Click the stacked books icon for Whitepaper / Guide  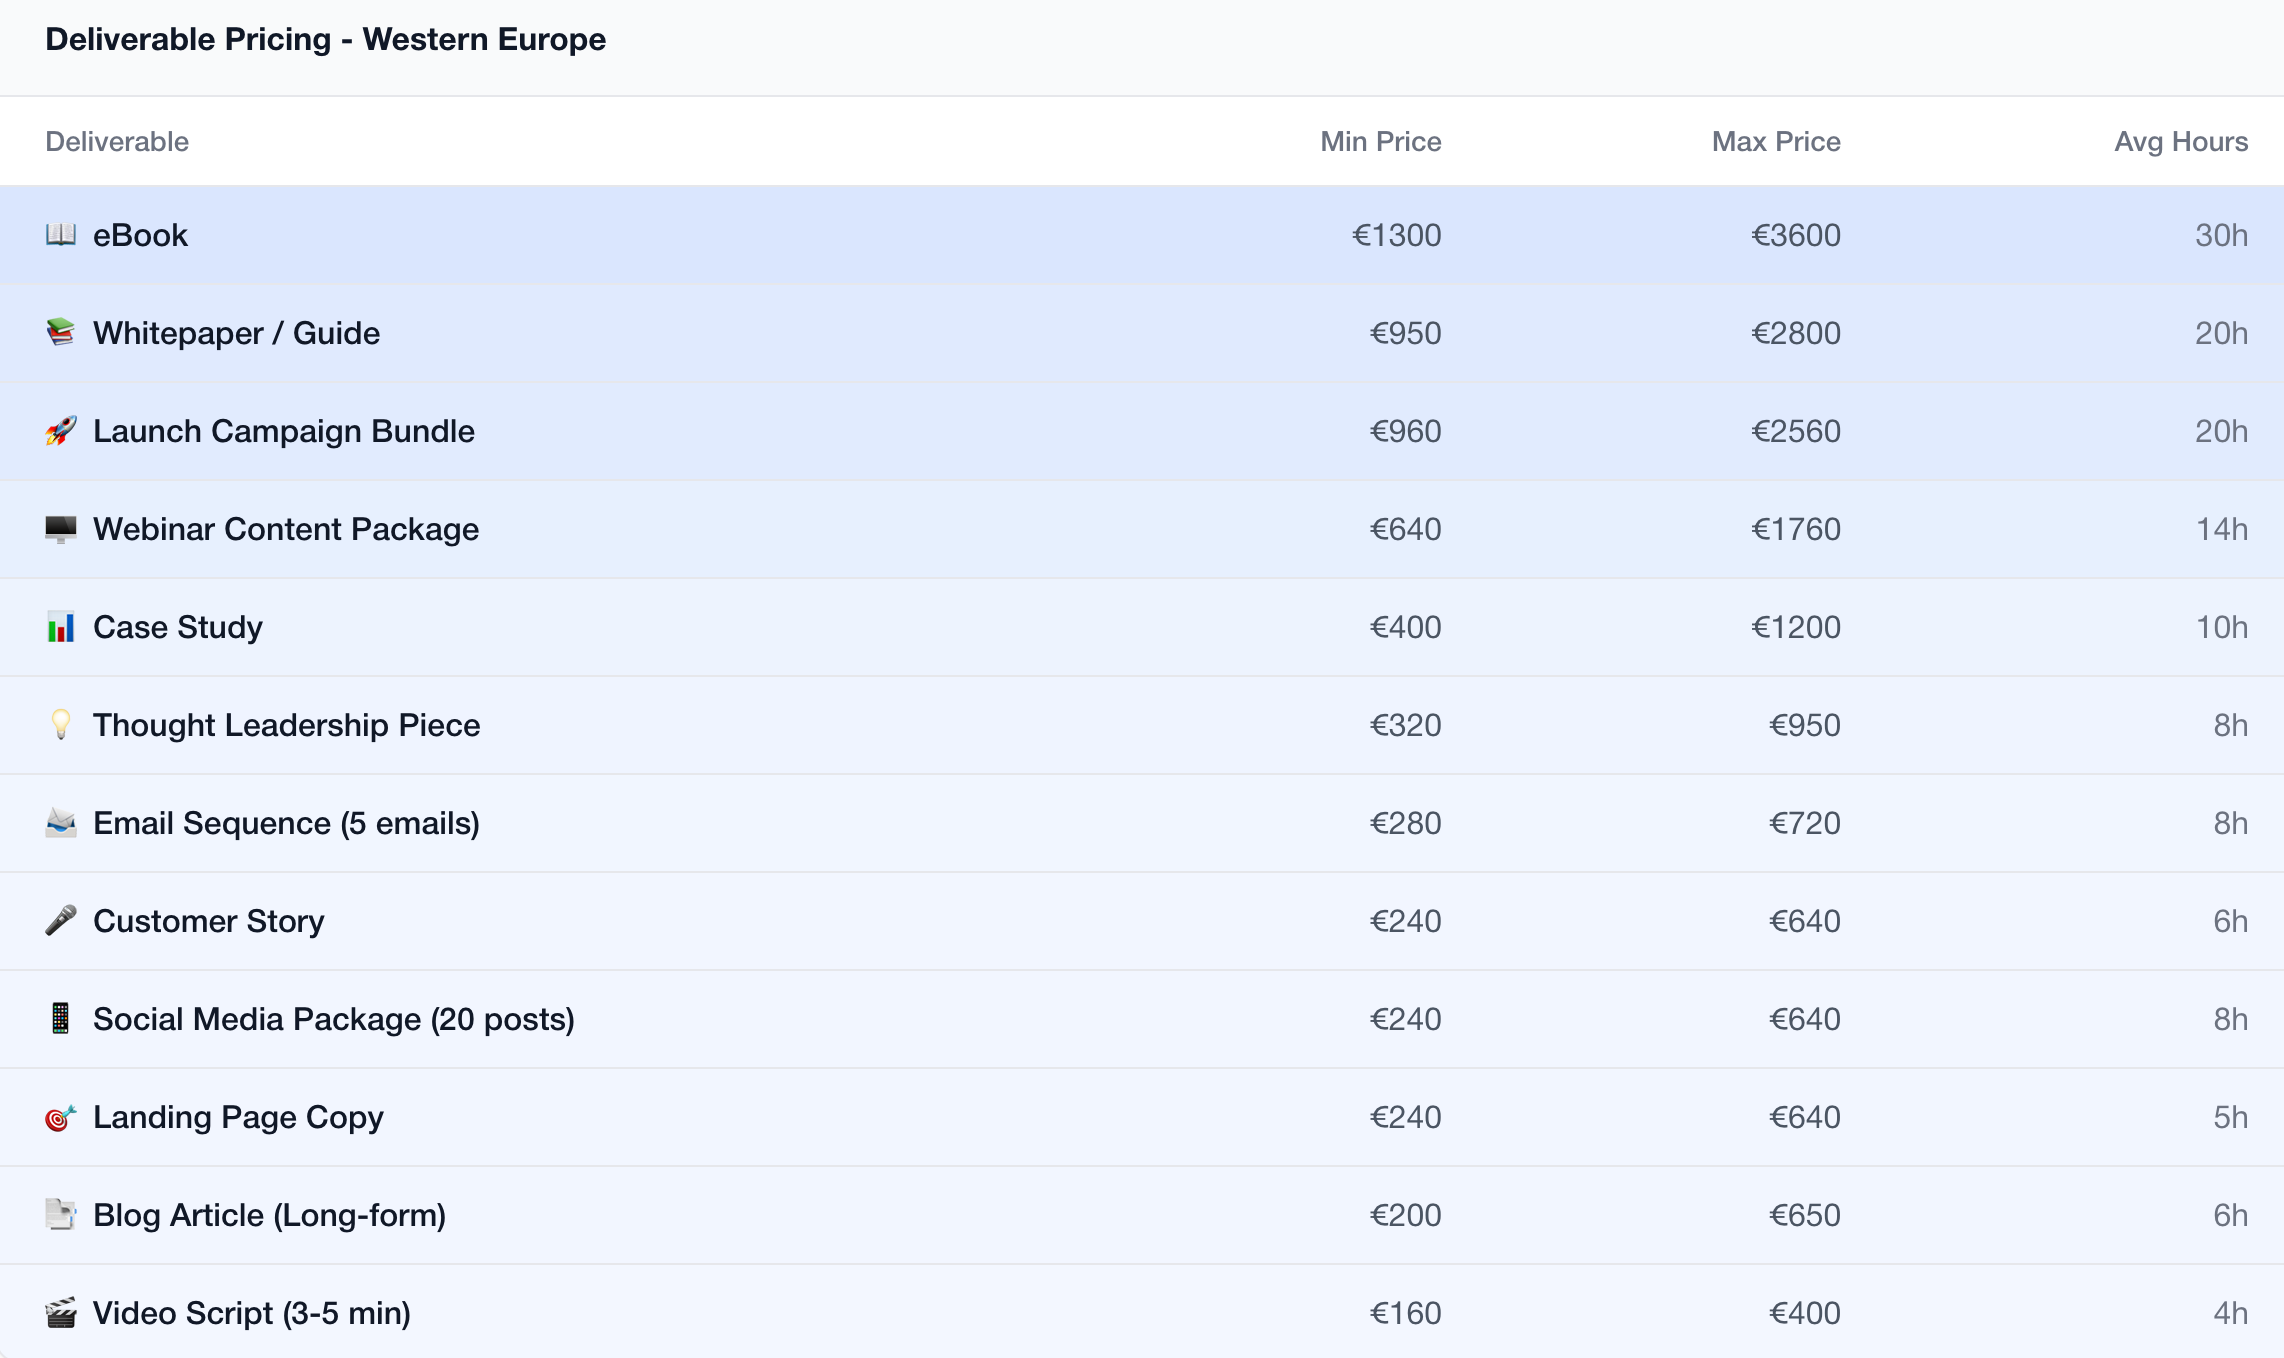pos(61,333)
